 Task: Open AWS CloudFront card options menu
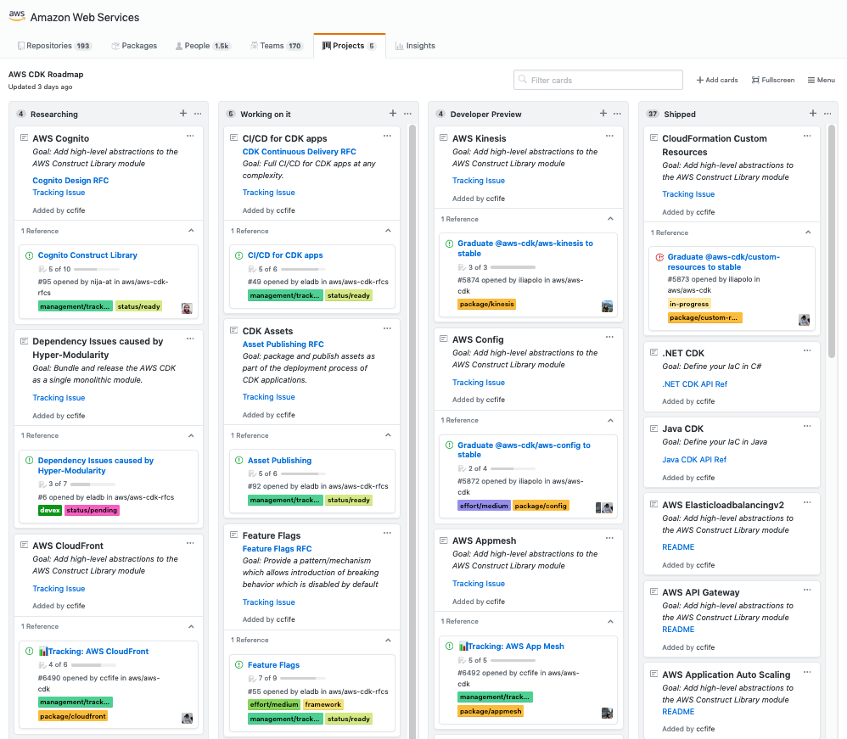190,543
